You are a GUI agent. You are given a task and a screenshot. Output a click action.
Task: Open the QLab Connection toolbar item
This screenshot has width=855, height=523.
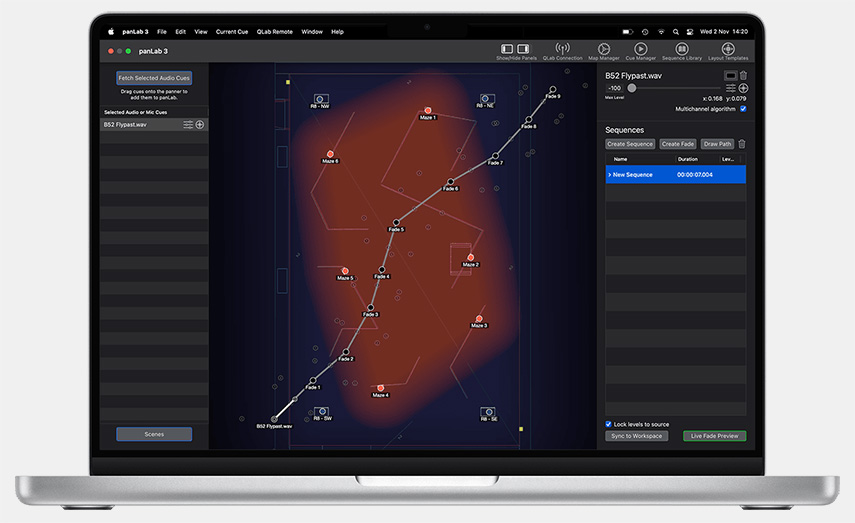(x=562, y=49)
